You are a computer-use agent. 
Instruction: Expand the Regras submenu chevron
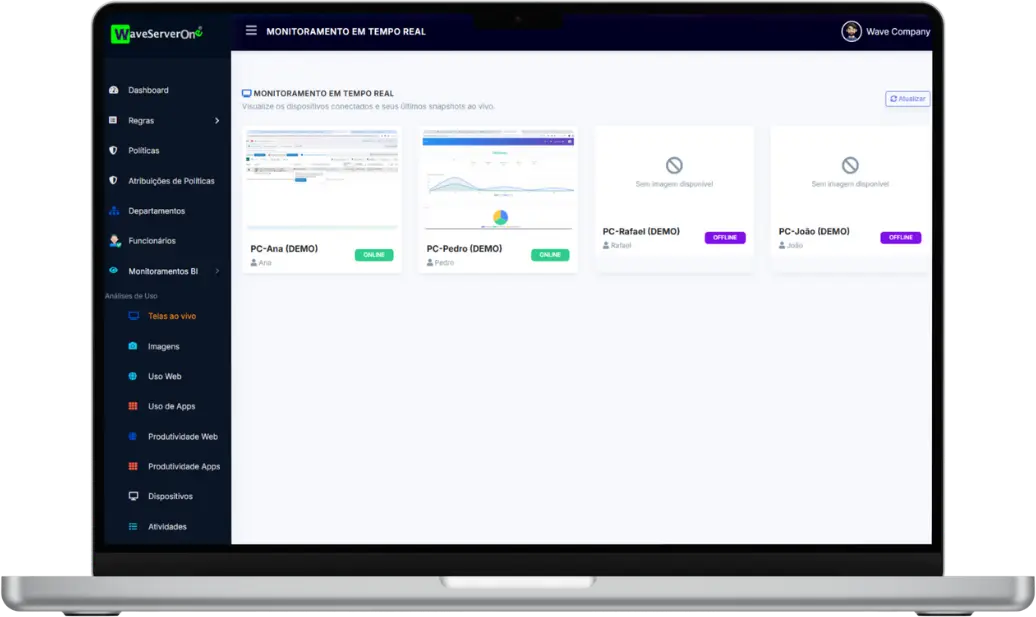coord(217,121)
